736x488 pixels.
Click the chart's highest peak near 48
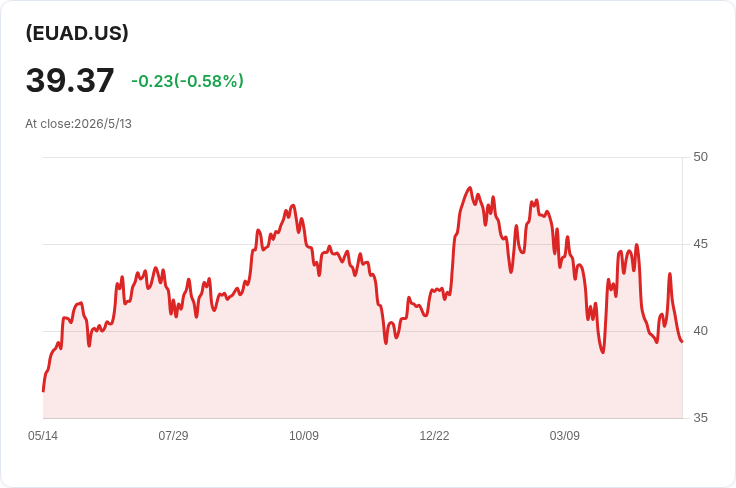pyautogui.click(x=469, y=188)
